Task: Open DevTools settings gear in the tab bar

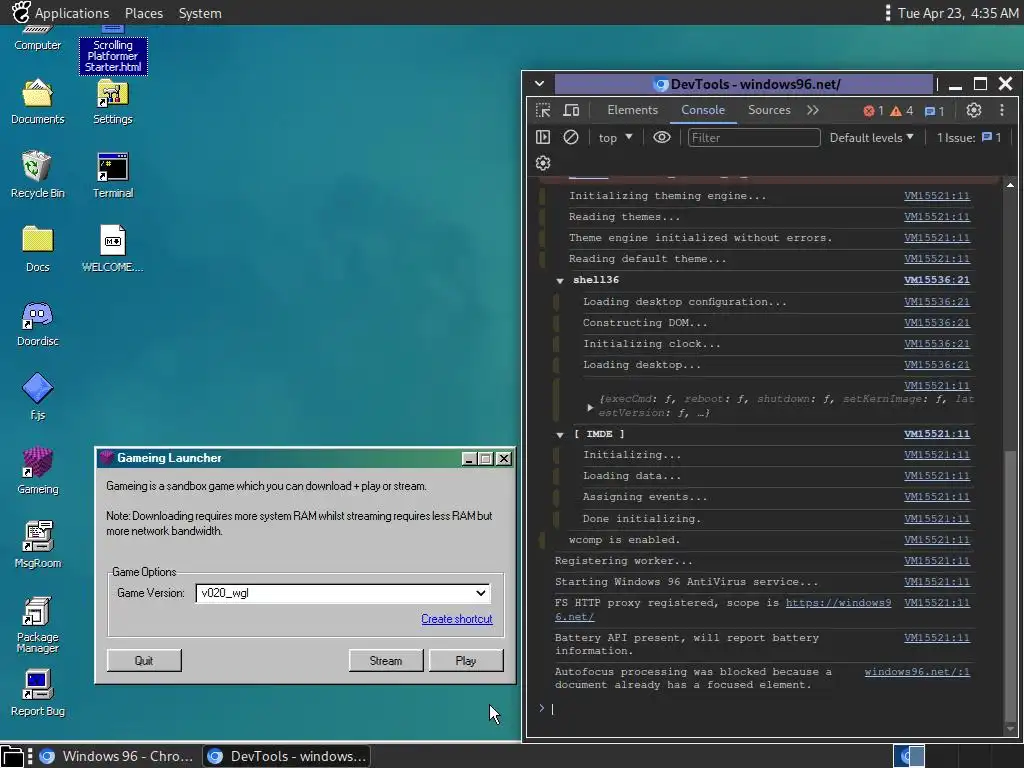Action: [974, 110]
